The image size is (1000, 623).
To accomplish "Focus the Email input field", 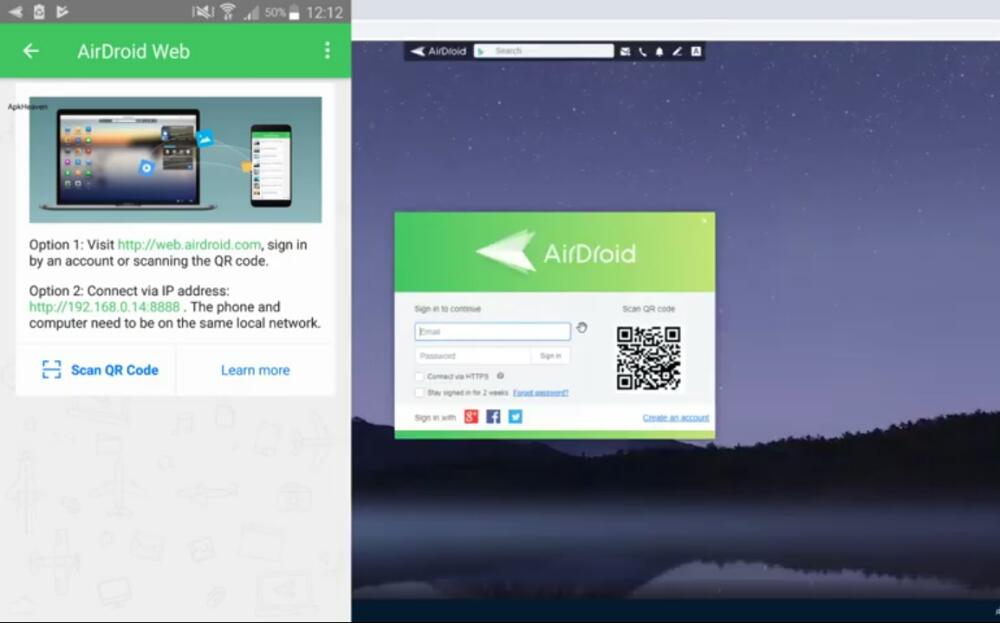I will click(492, 332).
